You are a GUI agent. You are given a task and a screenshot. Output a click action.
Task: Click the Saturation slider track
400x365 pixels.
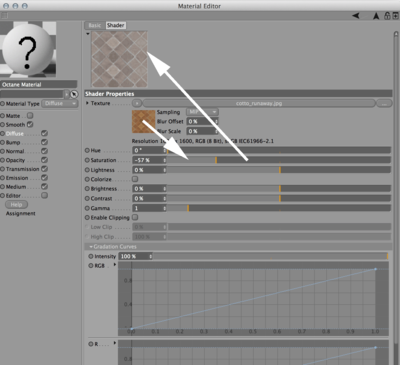pyautogui.click(x=279, y=160)
